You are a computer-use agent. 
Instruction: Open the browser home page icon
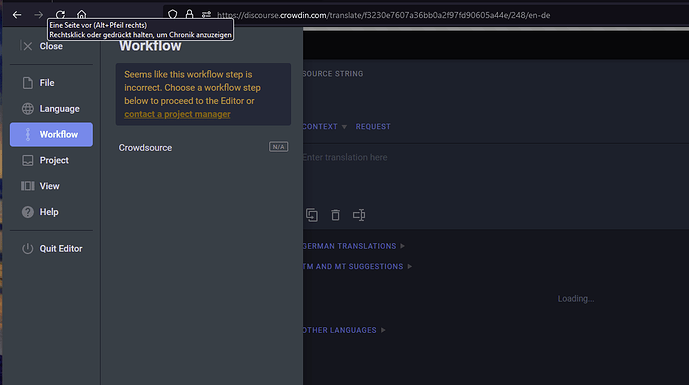tap(81, 15)
